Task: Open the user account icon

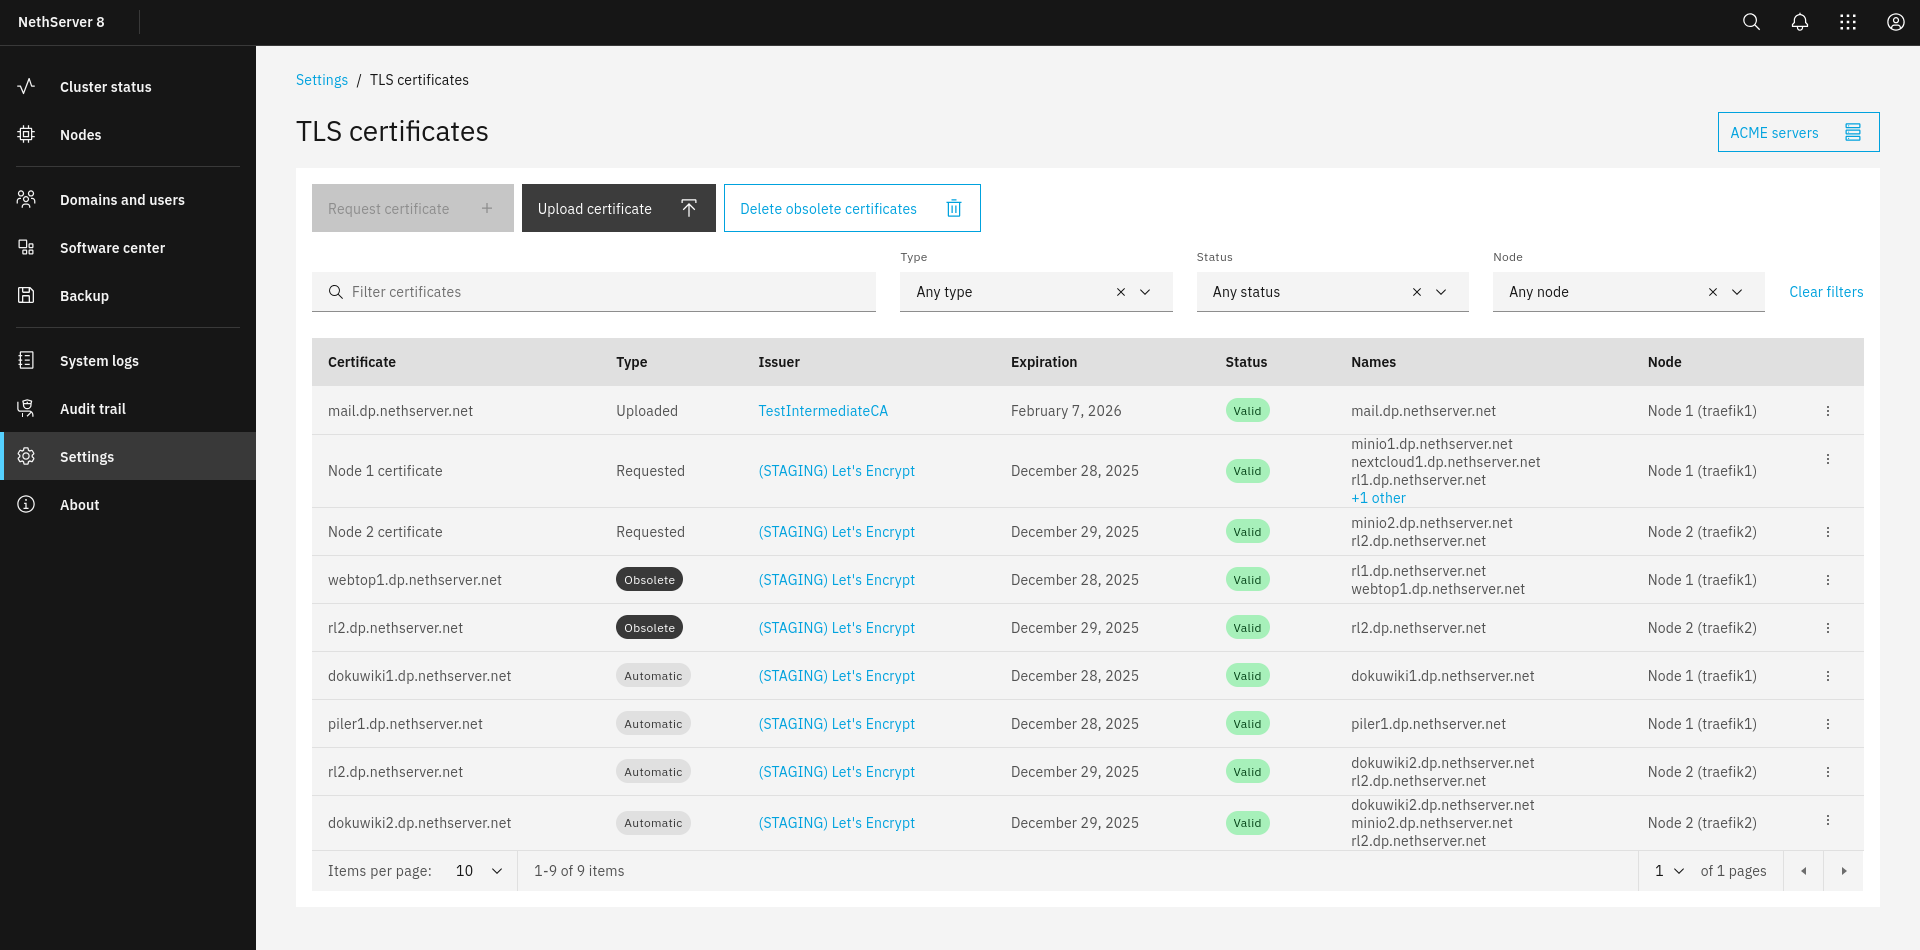Action: point(1895,22)
